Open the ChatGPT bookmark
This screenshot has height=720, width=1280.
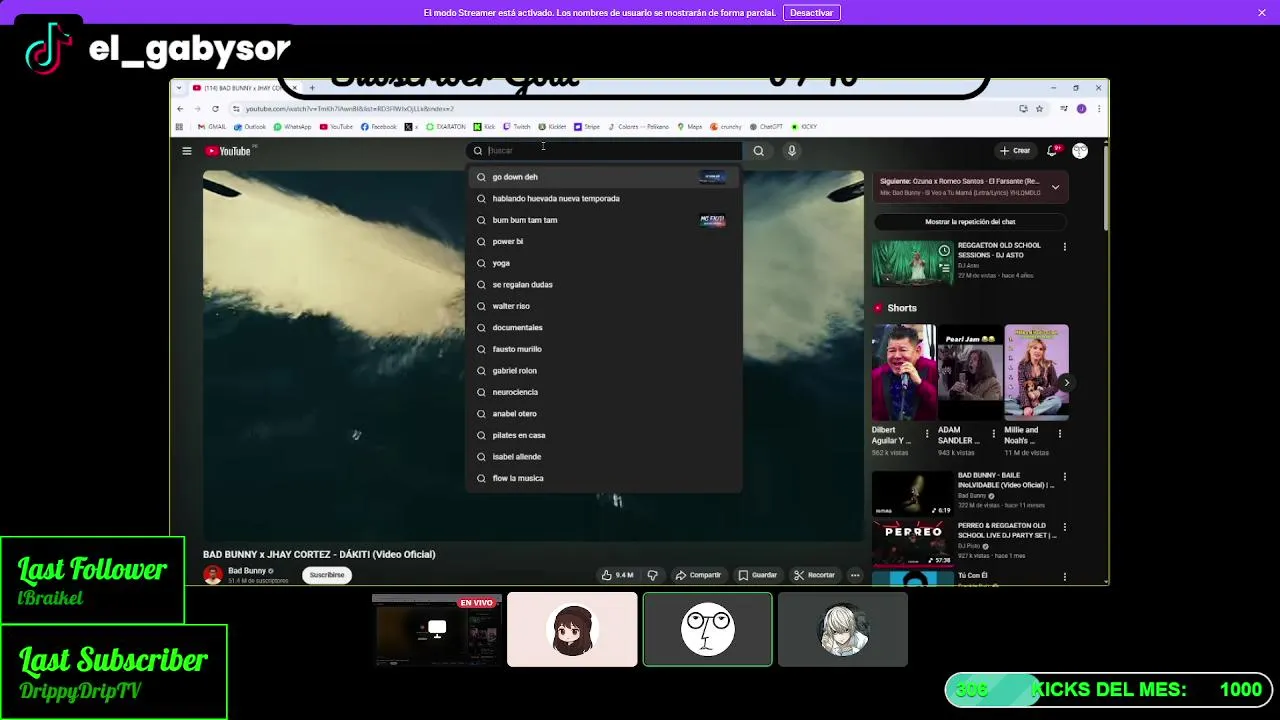pos(766,127)
